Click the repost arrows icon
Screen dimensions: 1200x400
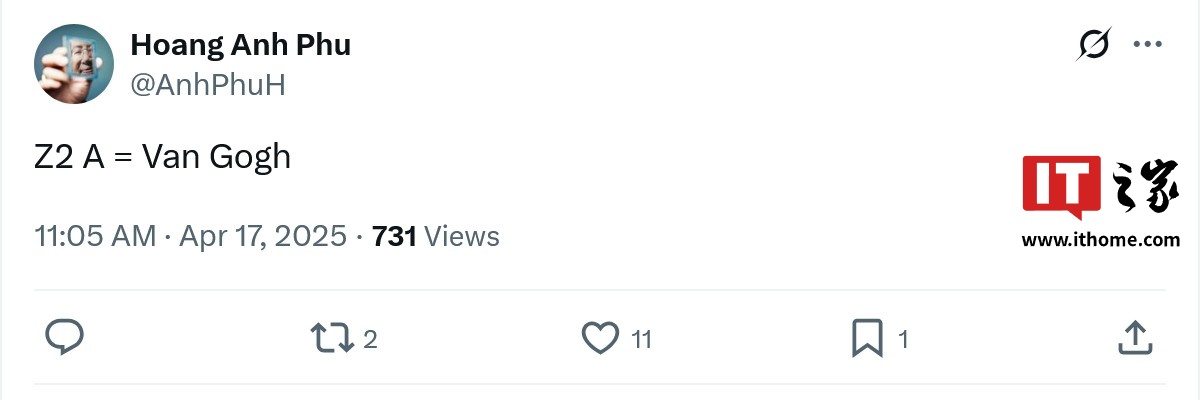tap(331, 338)
